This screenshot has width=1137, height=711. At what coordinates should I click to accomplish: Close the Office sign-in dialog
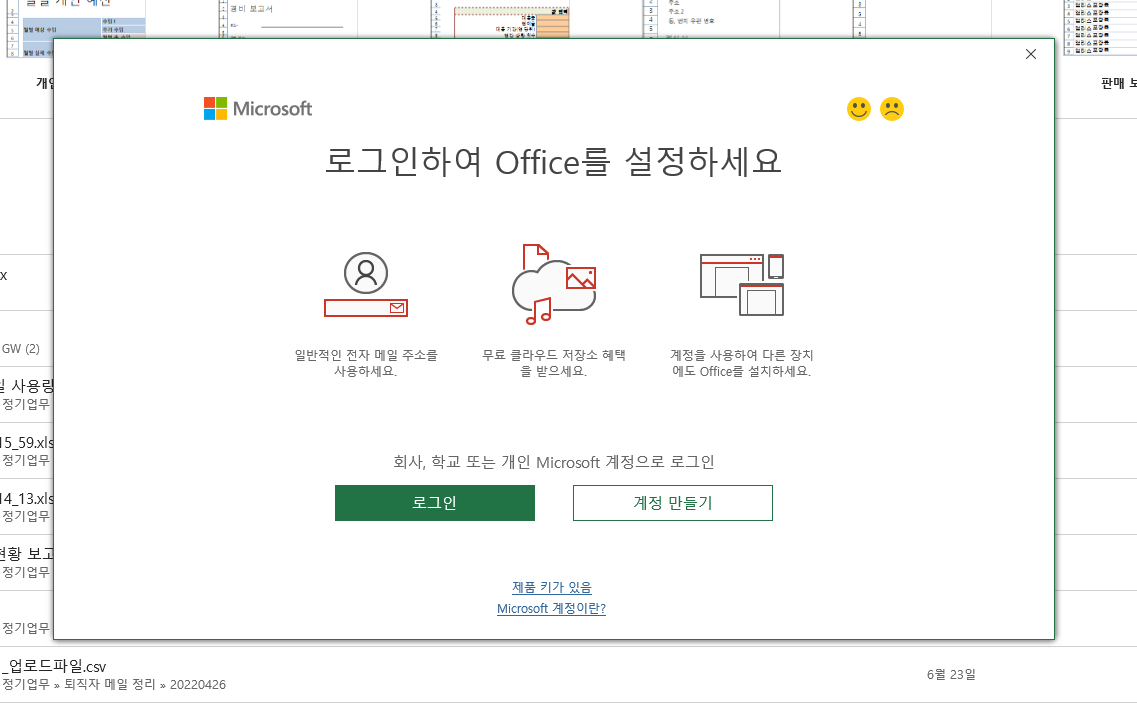pyautogui.click(x=1030, y=54)
